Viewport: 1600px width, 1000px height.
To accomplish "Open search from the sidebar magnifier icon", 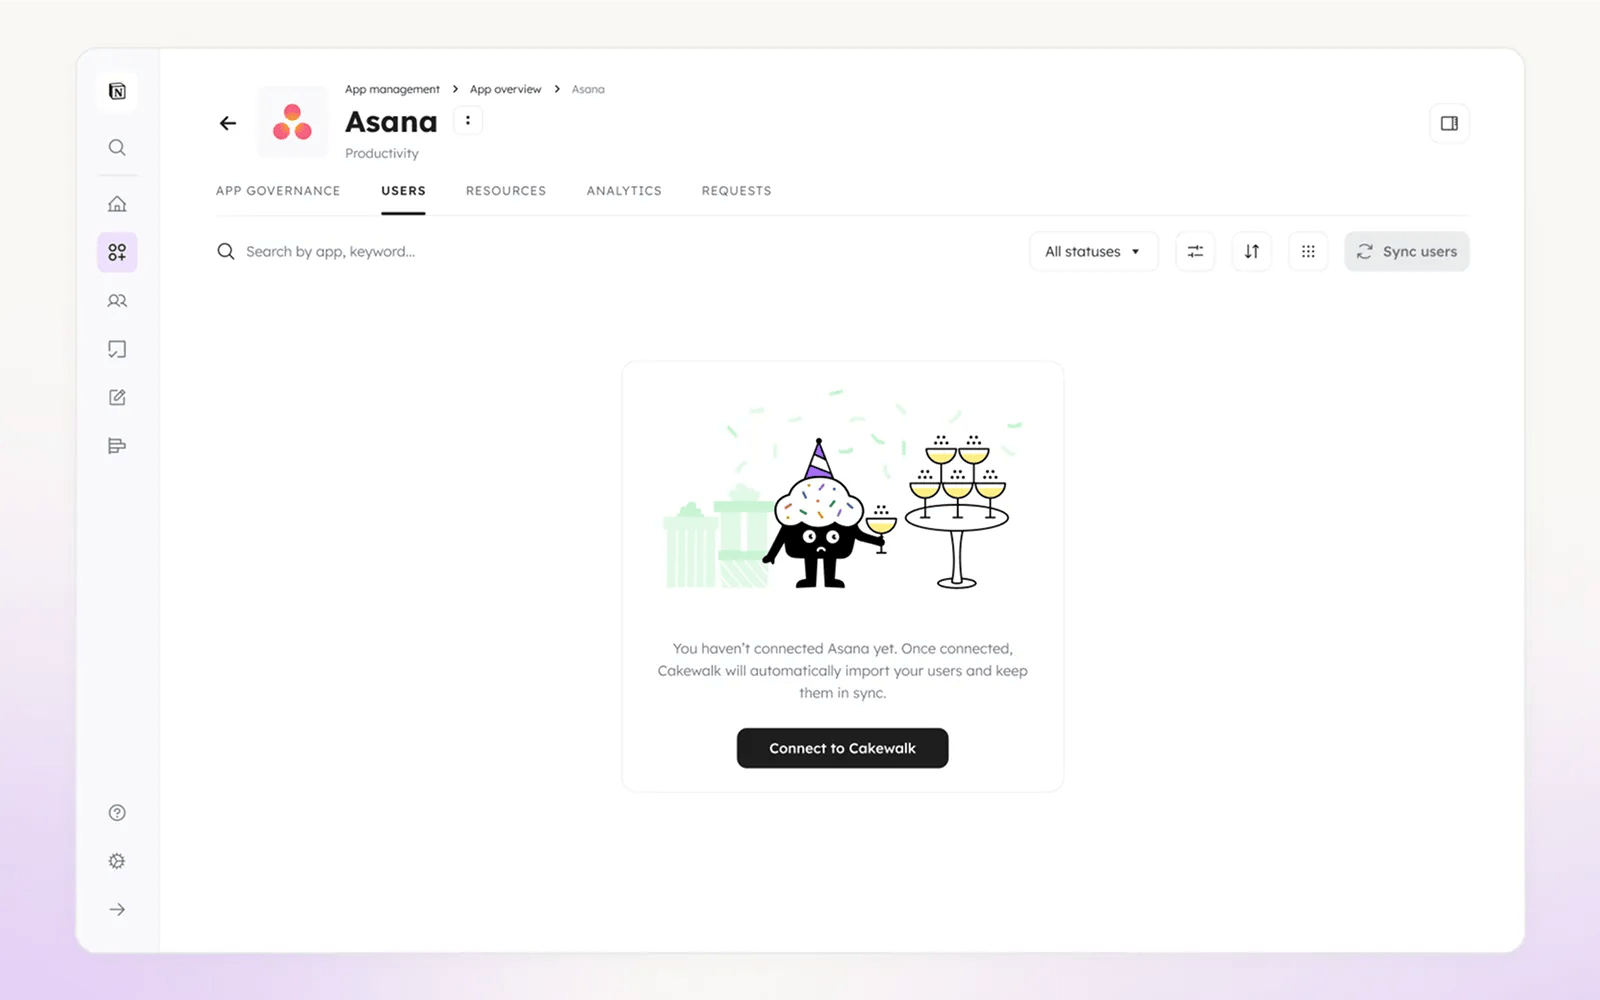I will coord(117,148).
